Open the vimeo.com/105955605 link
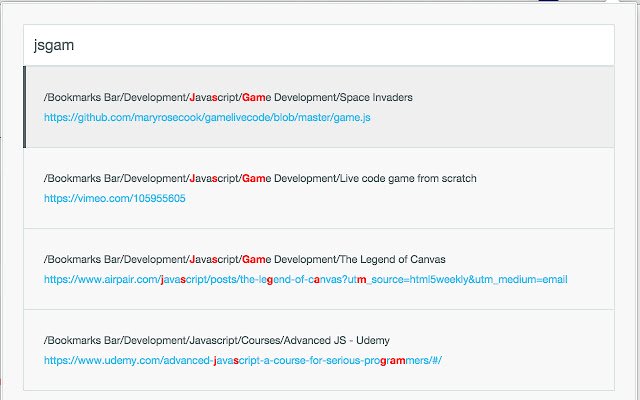640x400 pixels. point(115,198)
